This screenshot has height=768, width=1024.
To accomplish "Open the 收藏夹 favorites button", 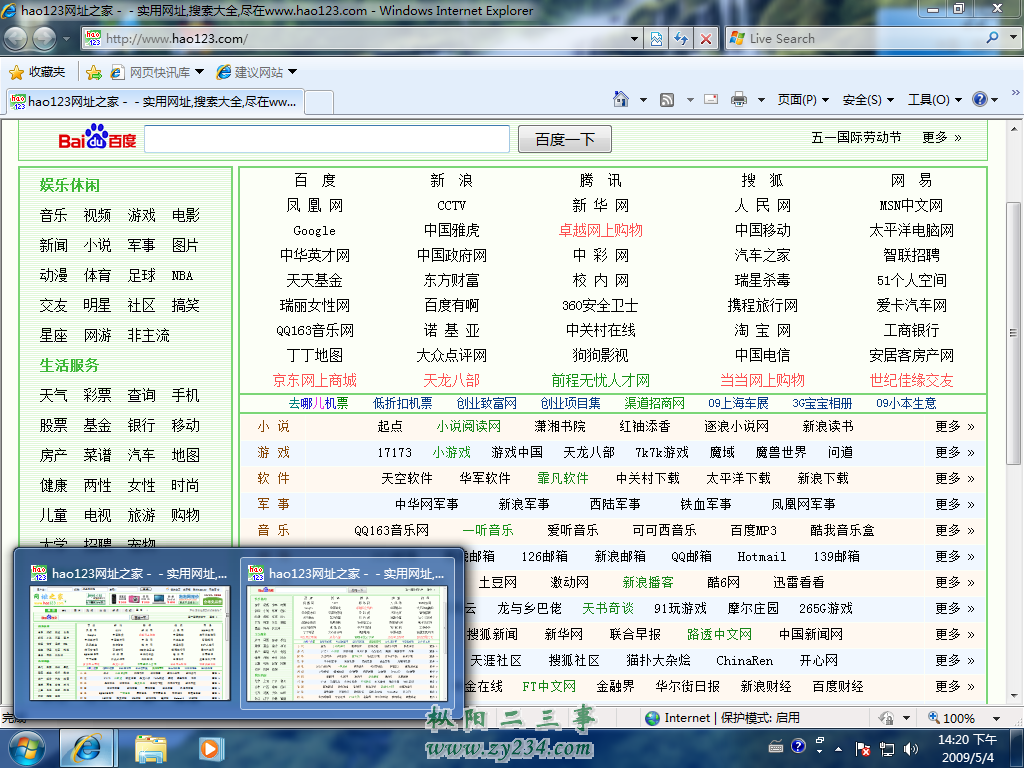I will [x=37, y=72].
